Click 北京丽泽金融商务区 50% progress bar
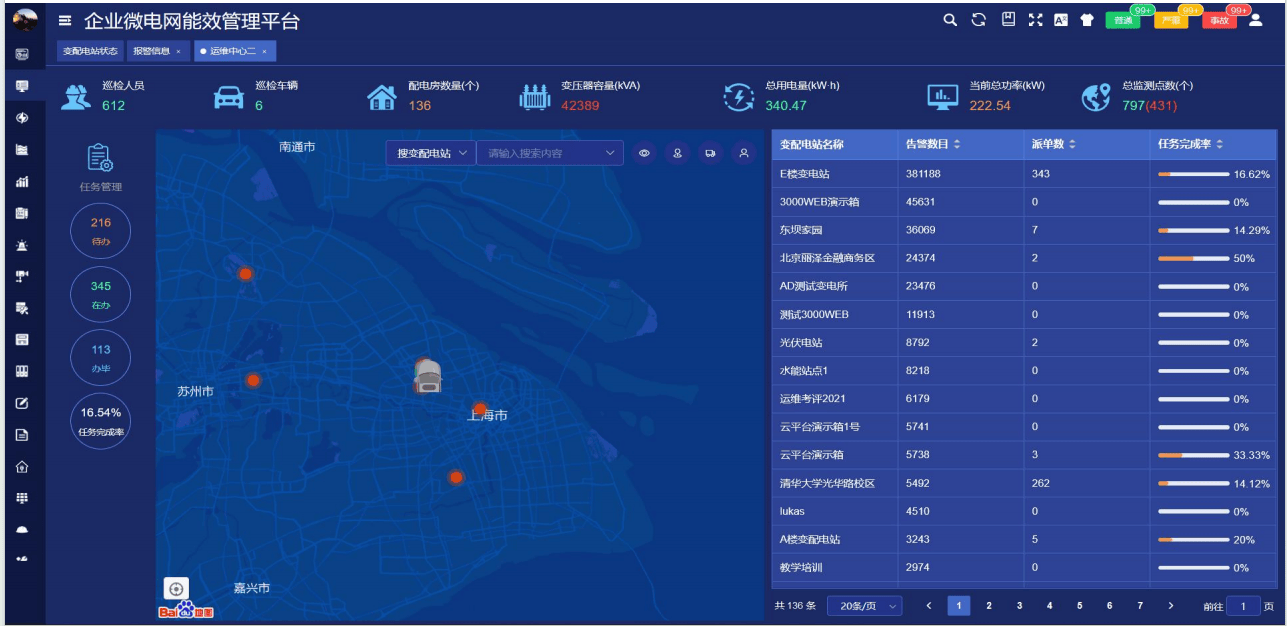The height and width of the screenshot is (626, 1287). pos(1194,258)
